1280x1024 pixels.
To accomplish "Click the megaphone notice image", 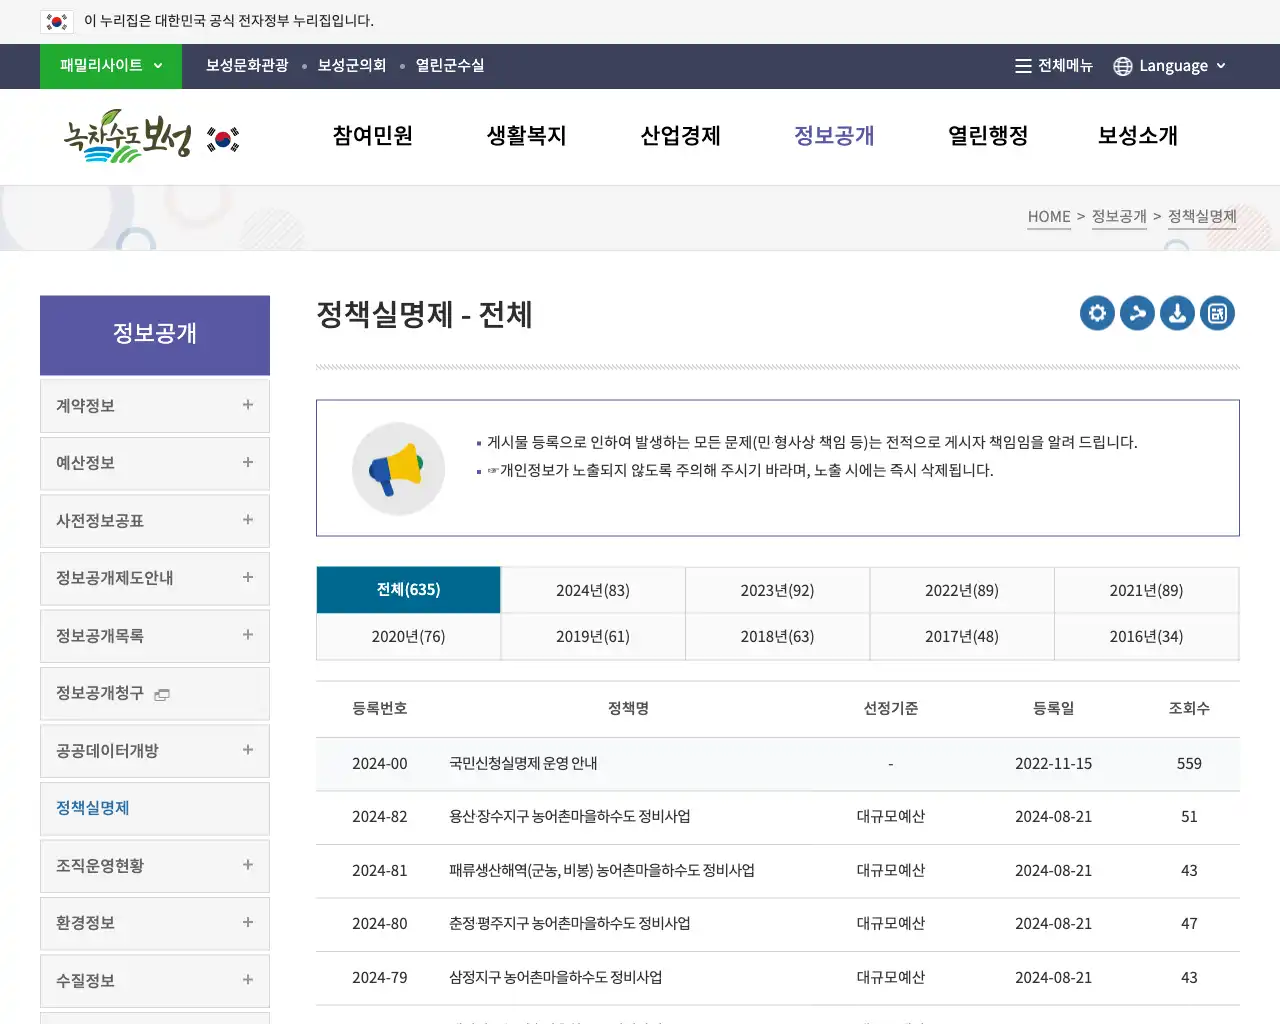I will tap(398, 469).
